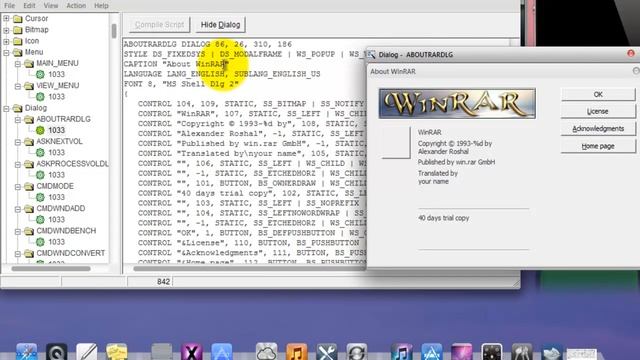Expand the Icon tree node
Image resolution: width=640 pixels, height=360 pixels.
[6, 41]
